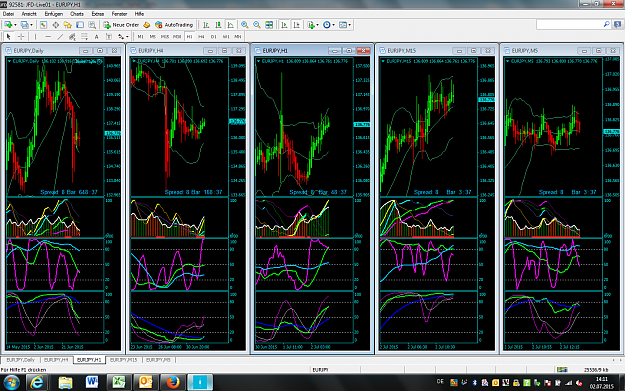Select the crosshair tool
Image resolution: width=625 pixels, height=391 pixels.
21,37
